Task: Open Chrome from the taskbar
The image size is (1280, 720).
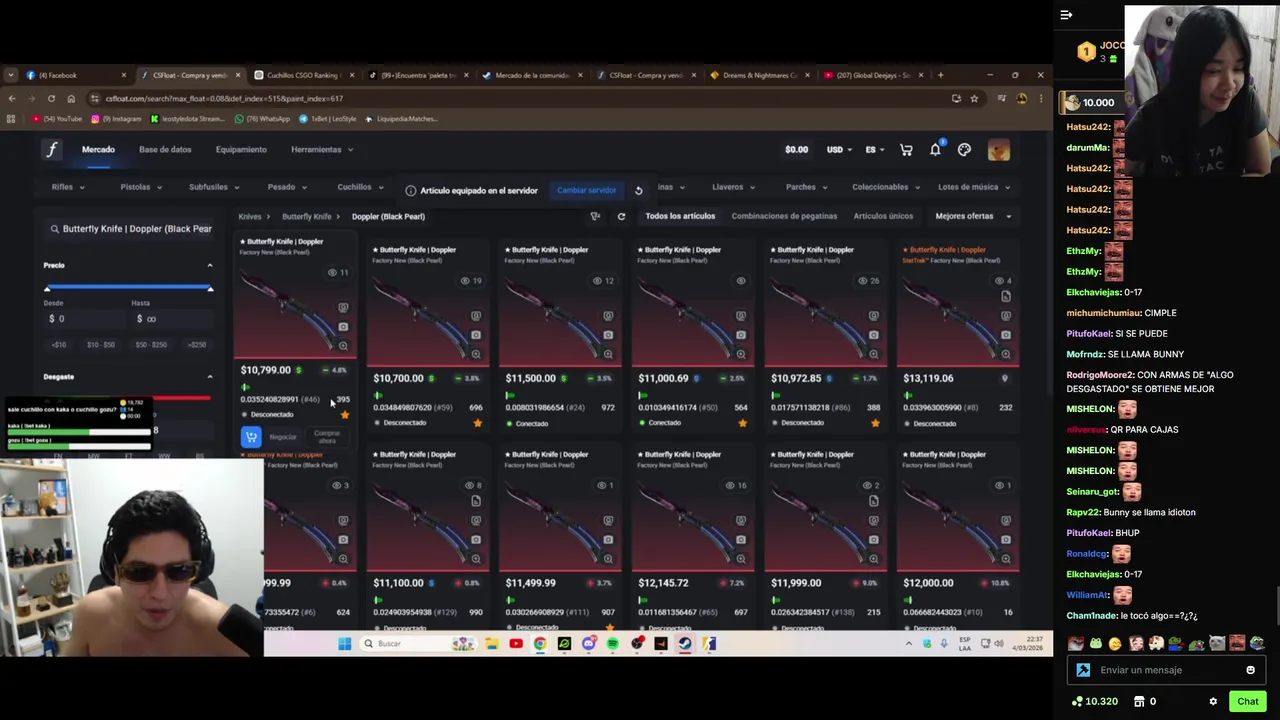Action: [x=540, y=644]
